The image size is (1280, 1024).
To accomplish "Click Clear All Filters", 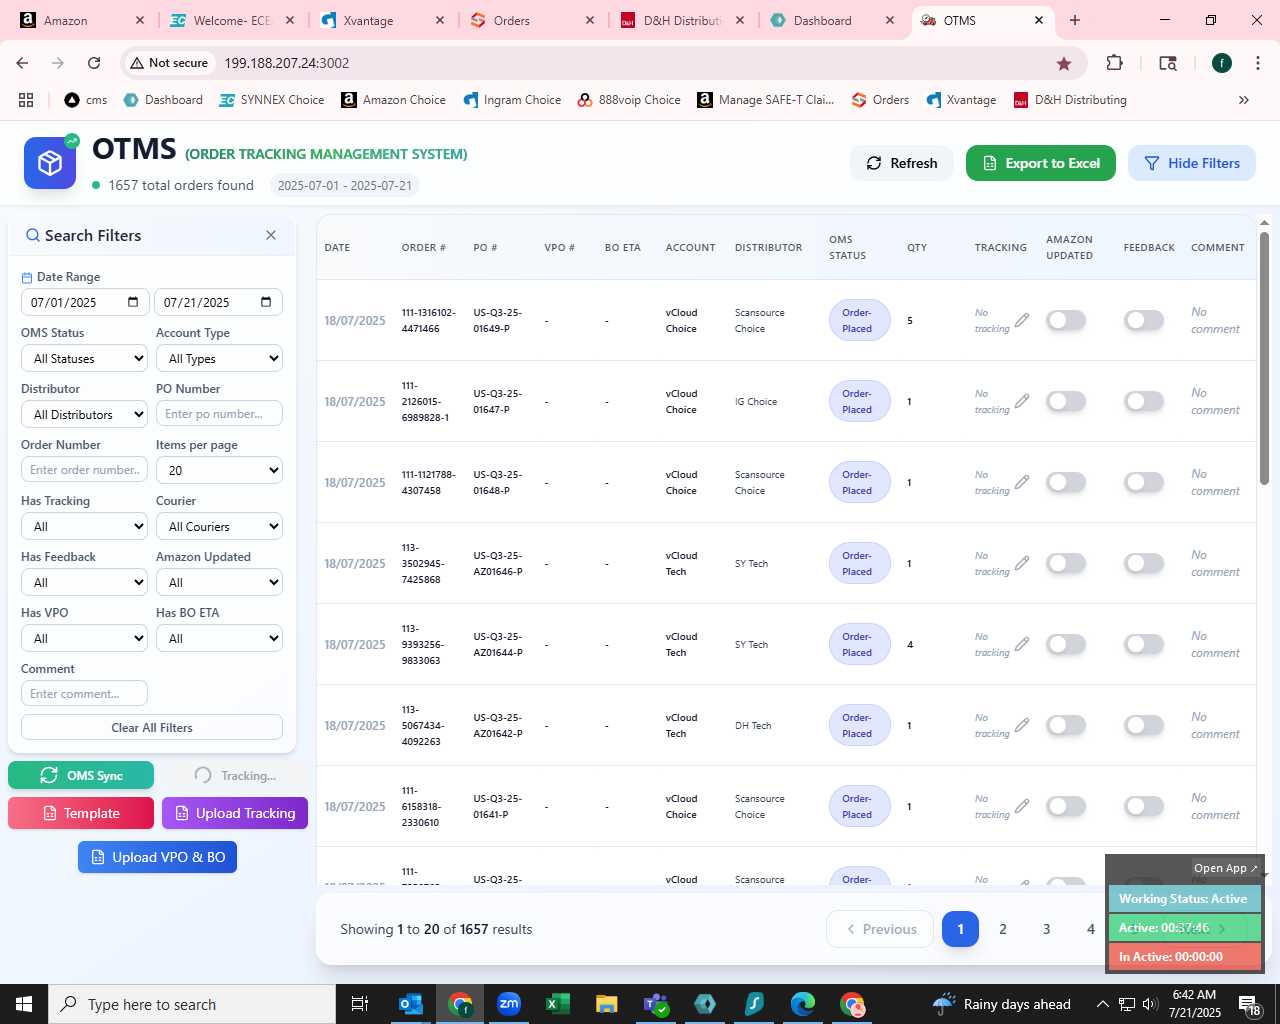I will (x=152, y=727).
